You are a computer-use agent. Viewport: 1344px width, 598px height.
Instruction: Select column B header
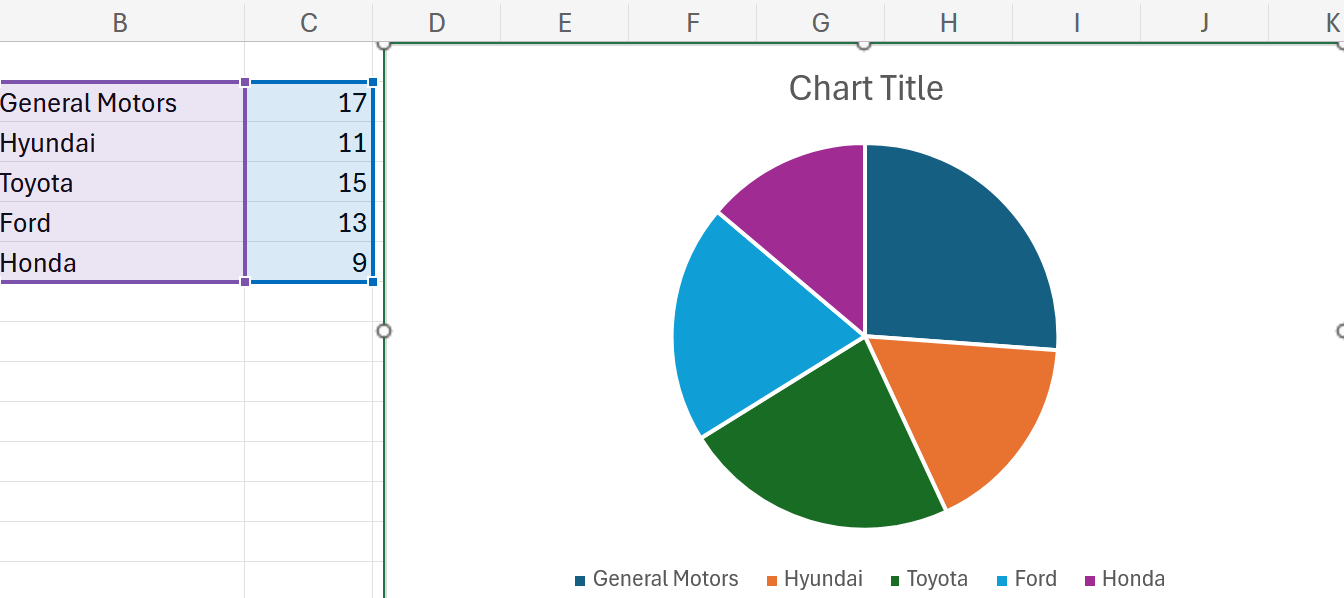[120, 21]
